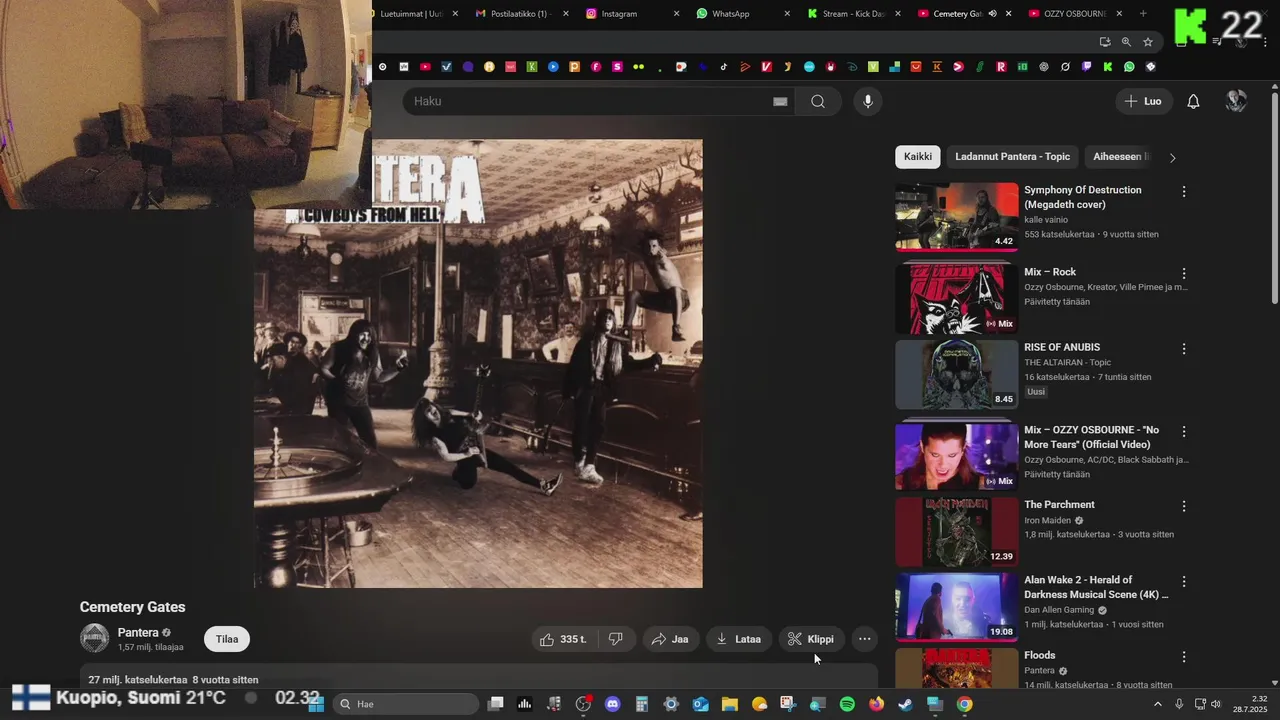Open the WhatsApp bookmark in bookmarks bar
This screenshot has height=720, width=1280.
1129,67
